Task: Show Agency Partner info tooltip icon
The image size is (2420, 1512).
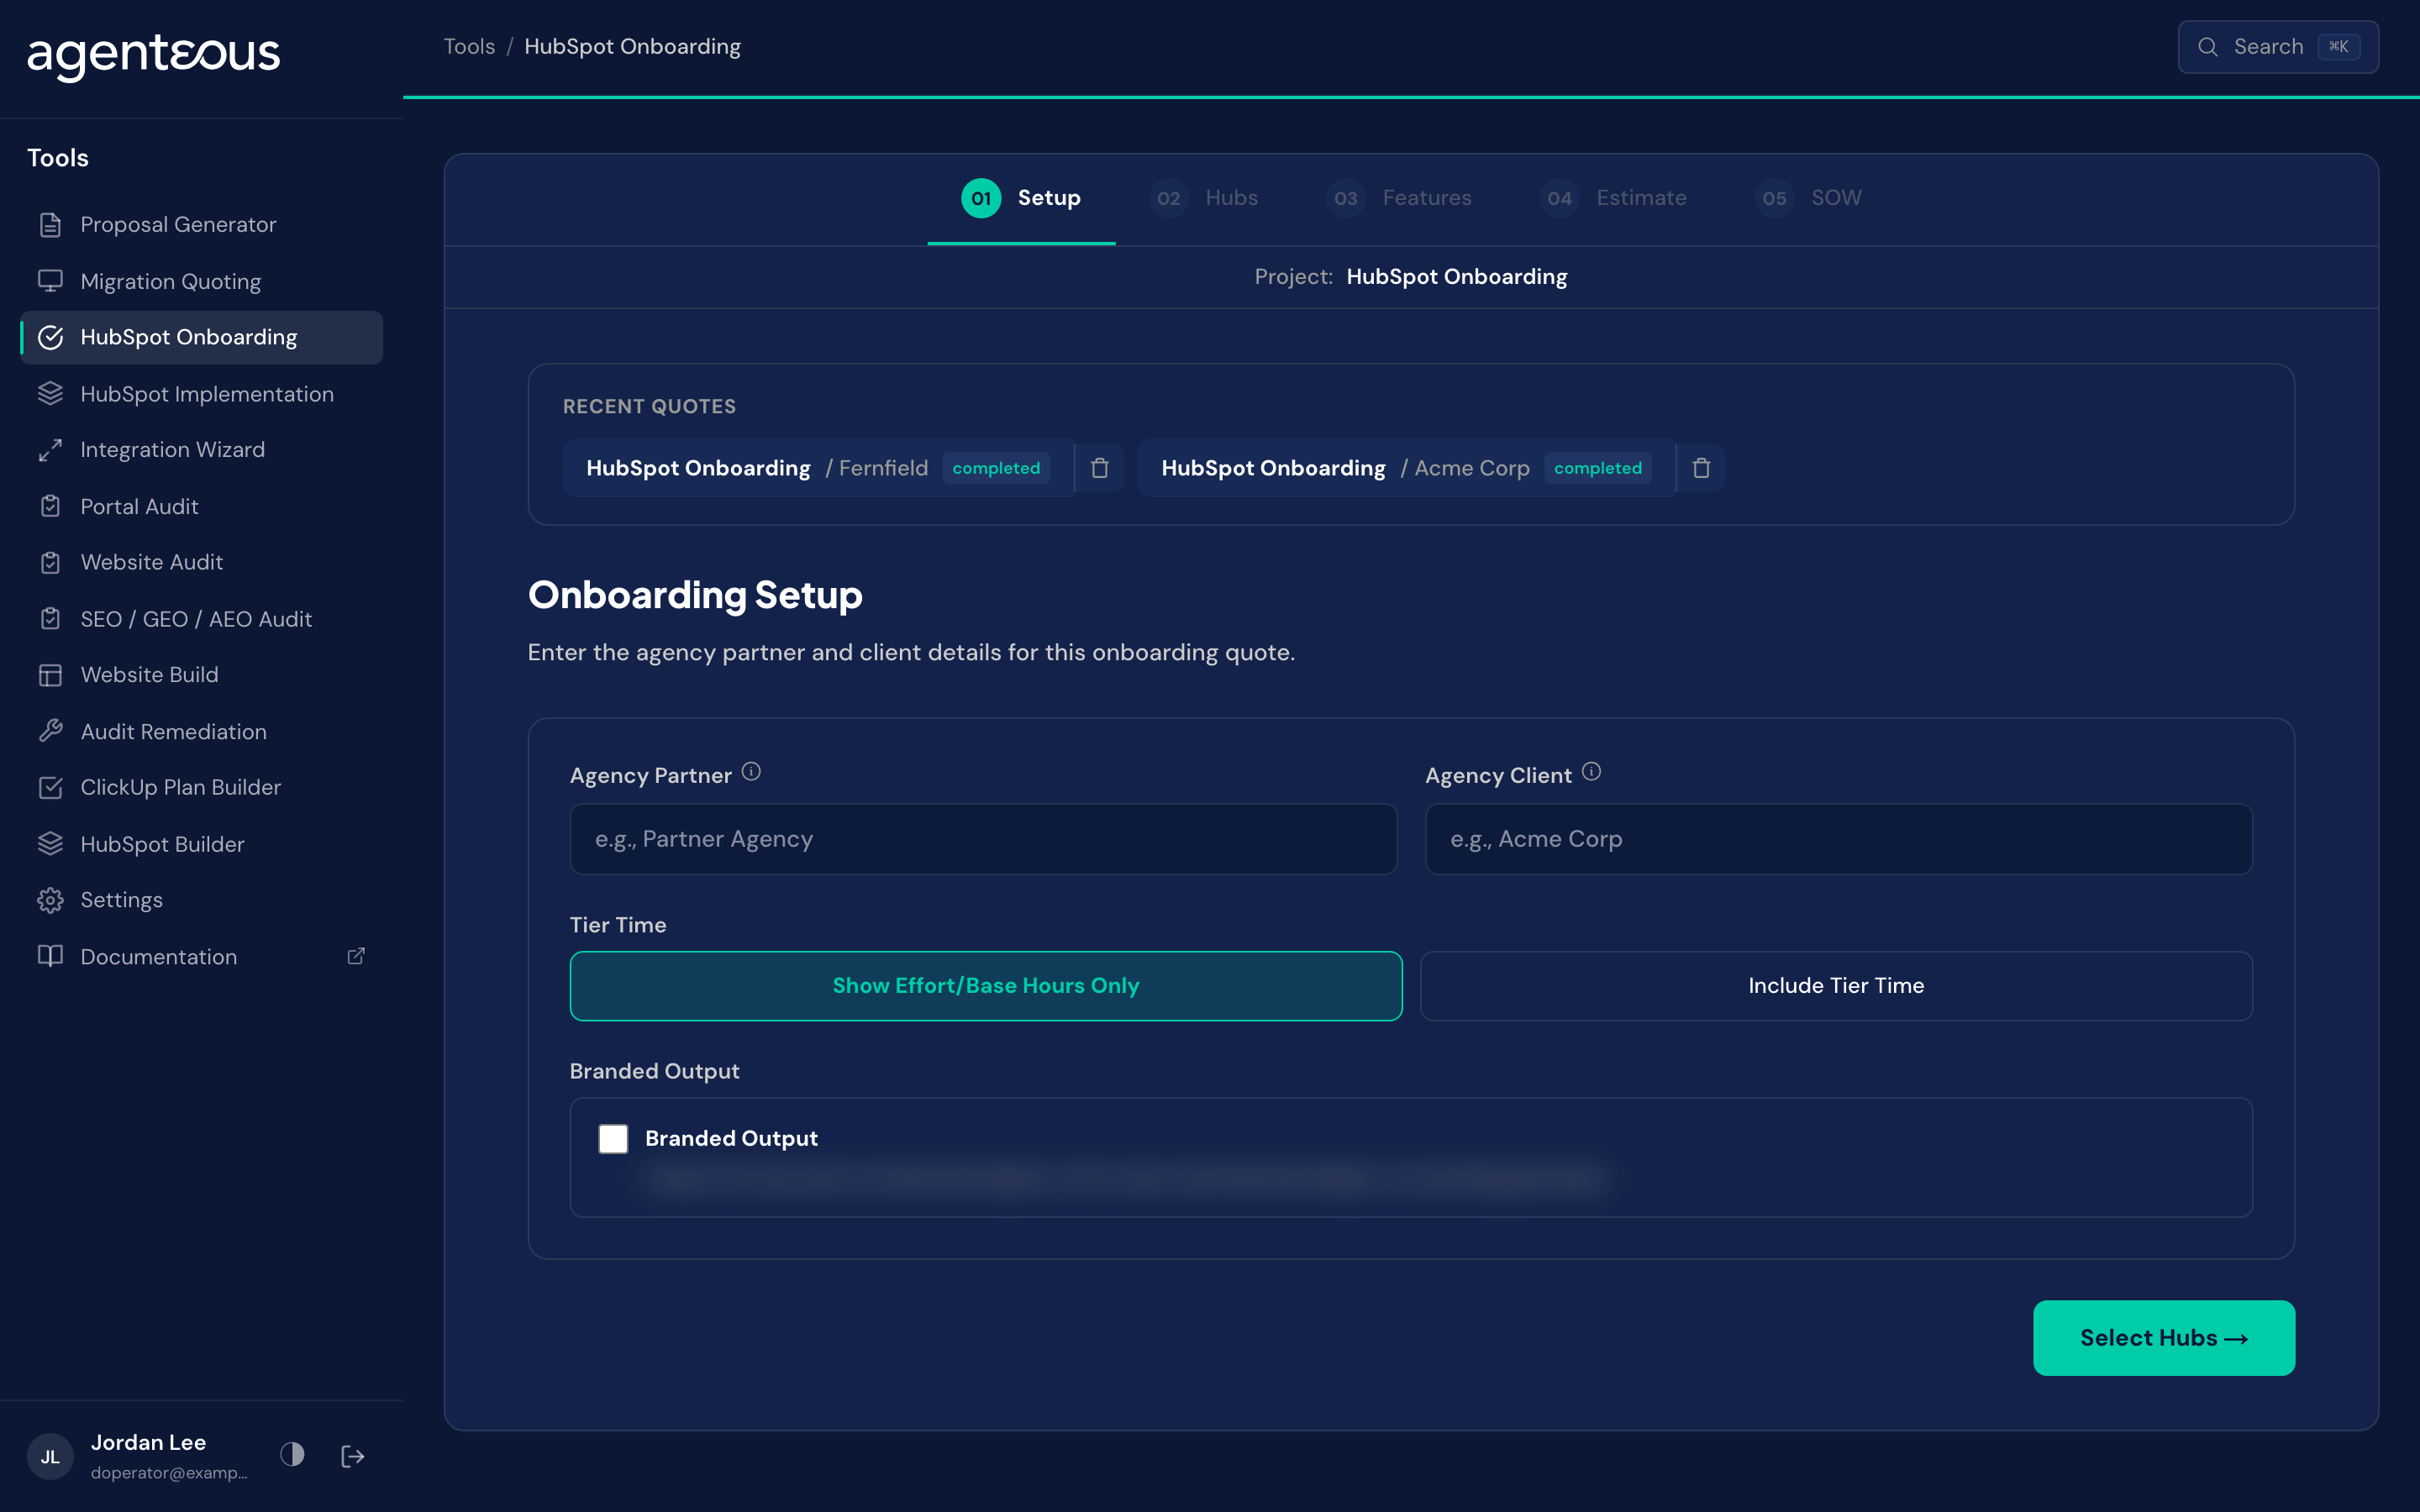Action: (751, 772)
